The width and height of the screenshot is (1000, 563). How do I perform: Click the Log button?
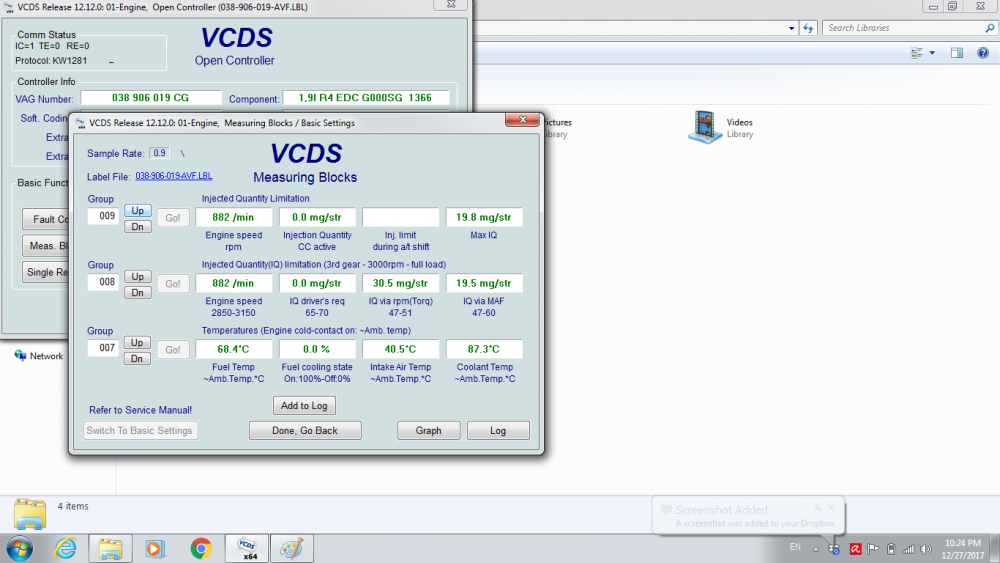coord(498,430)
